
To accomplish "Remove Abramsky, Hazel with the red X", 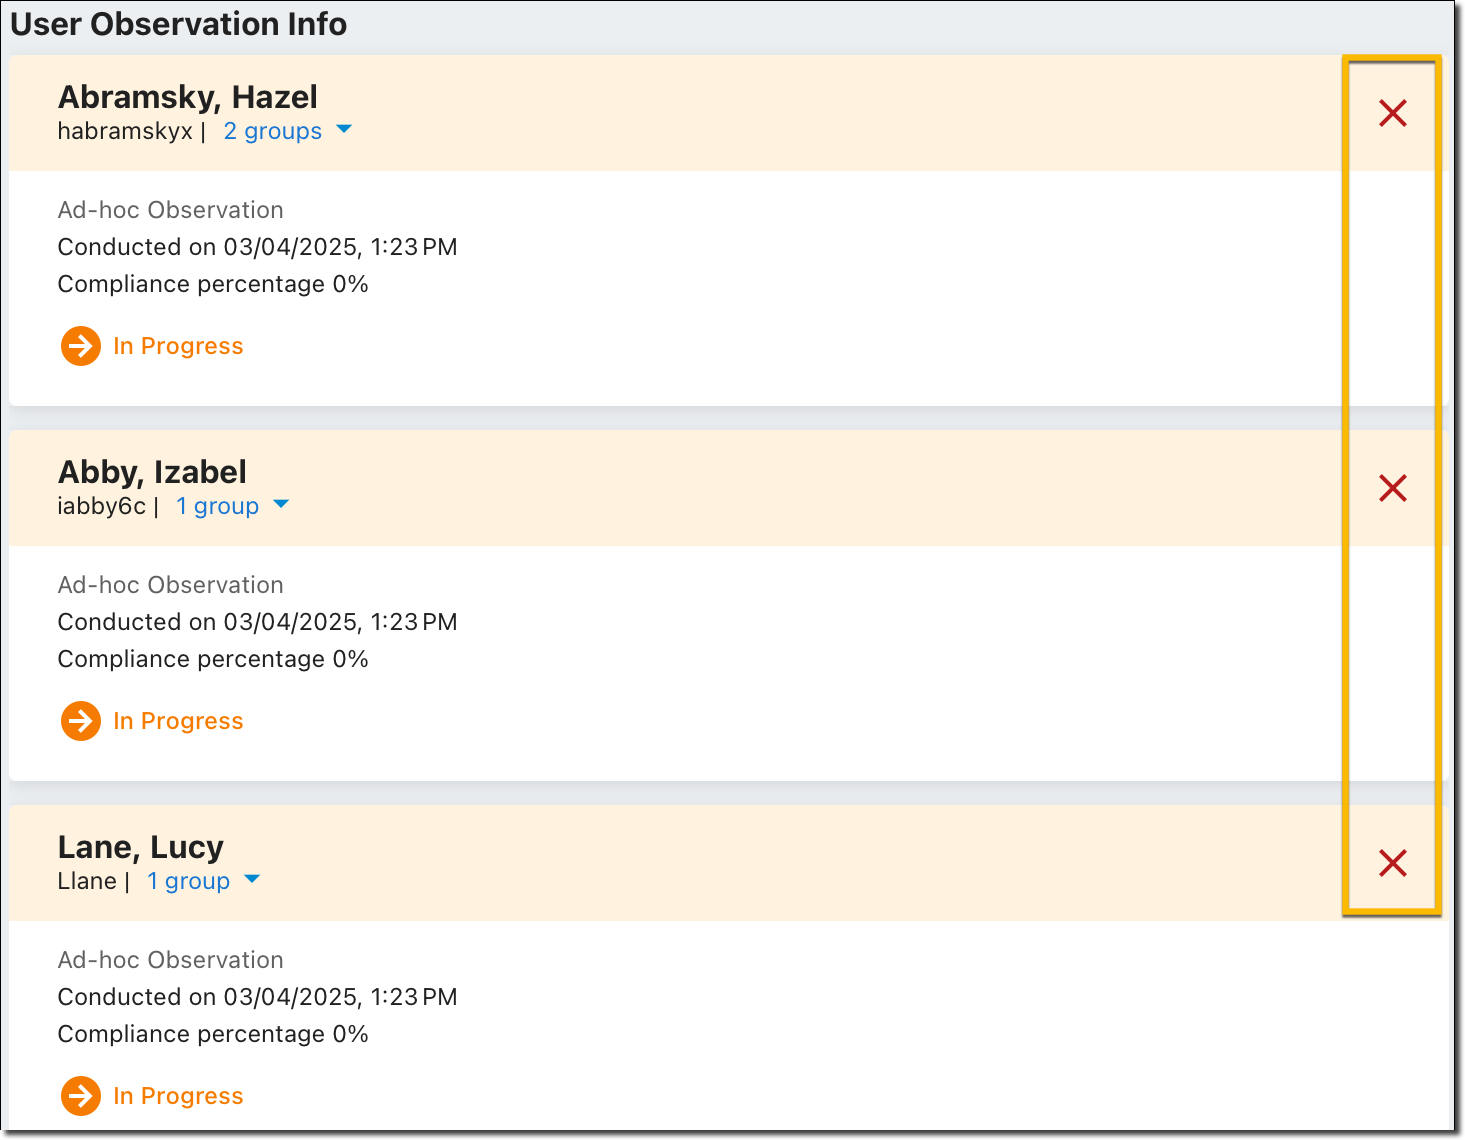I will tap(1392, 113).
